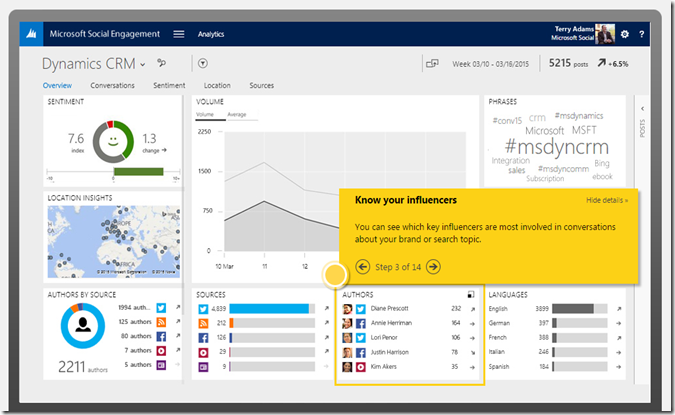675x415 pixels.
Task: Click the 5215 posts count
Action: click(x=568, y=63)
